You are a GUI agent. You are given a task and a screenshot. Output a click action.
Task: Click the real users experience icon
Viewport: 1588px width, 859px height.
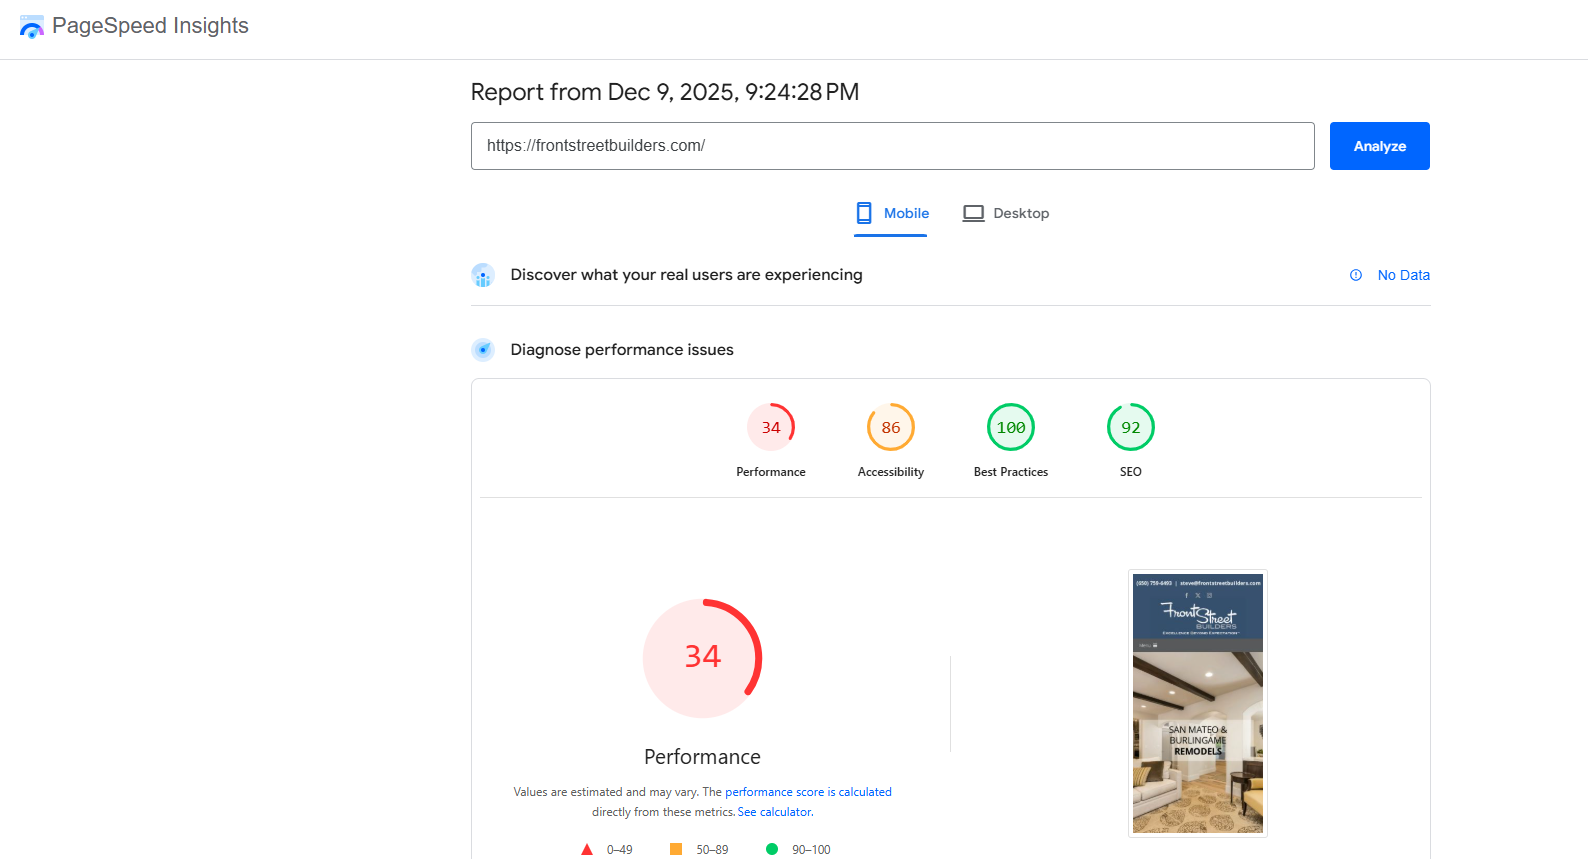pyautogui.click(x=483, y=275)
